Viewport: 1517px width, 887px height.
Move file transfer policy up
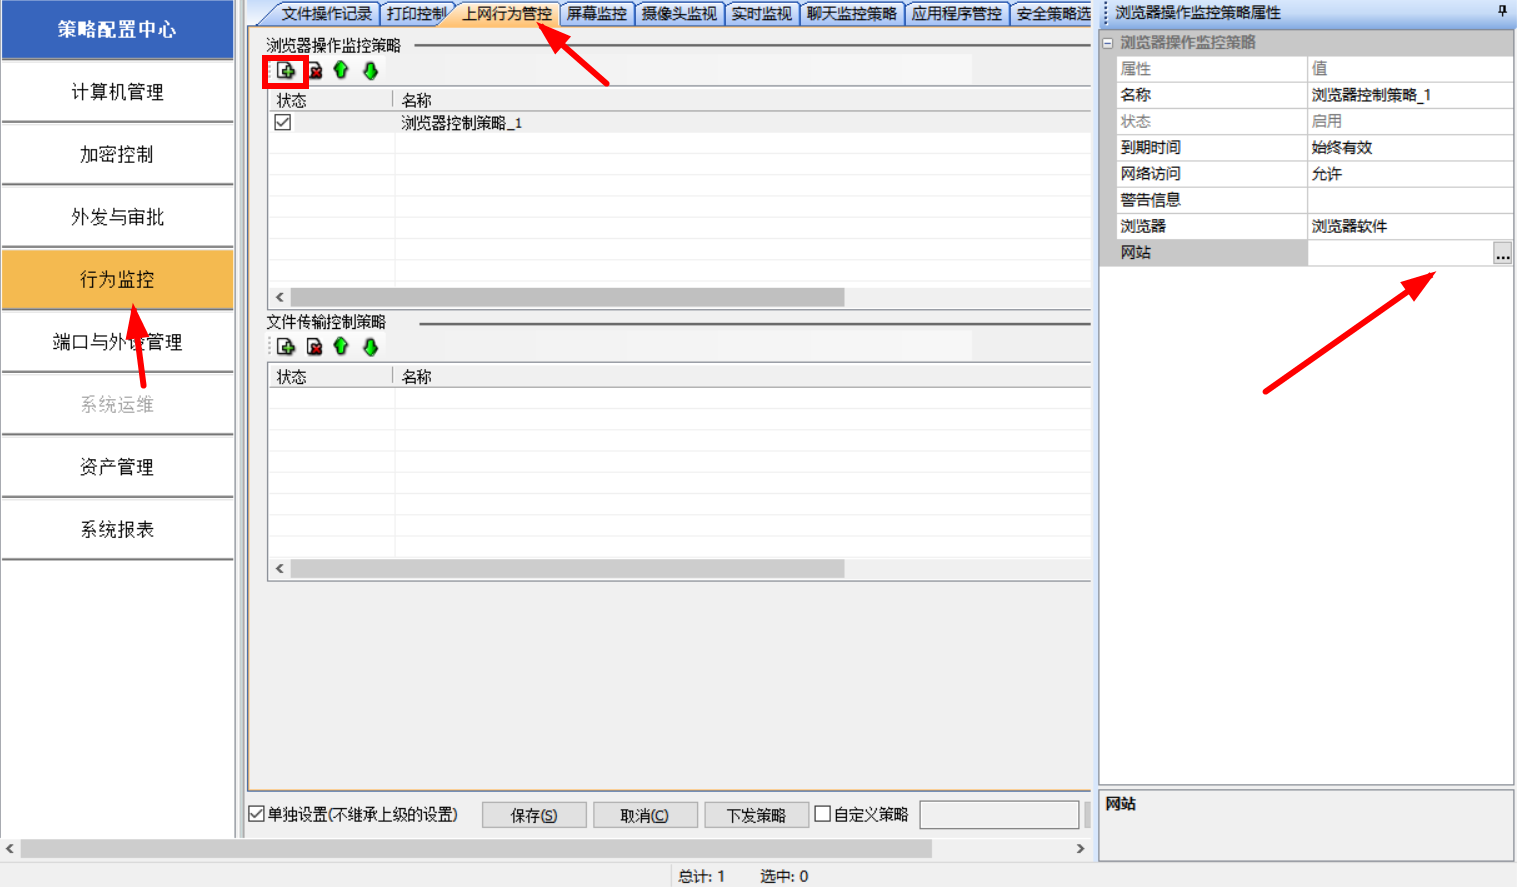(341, 347)
